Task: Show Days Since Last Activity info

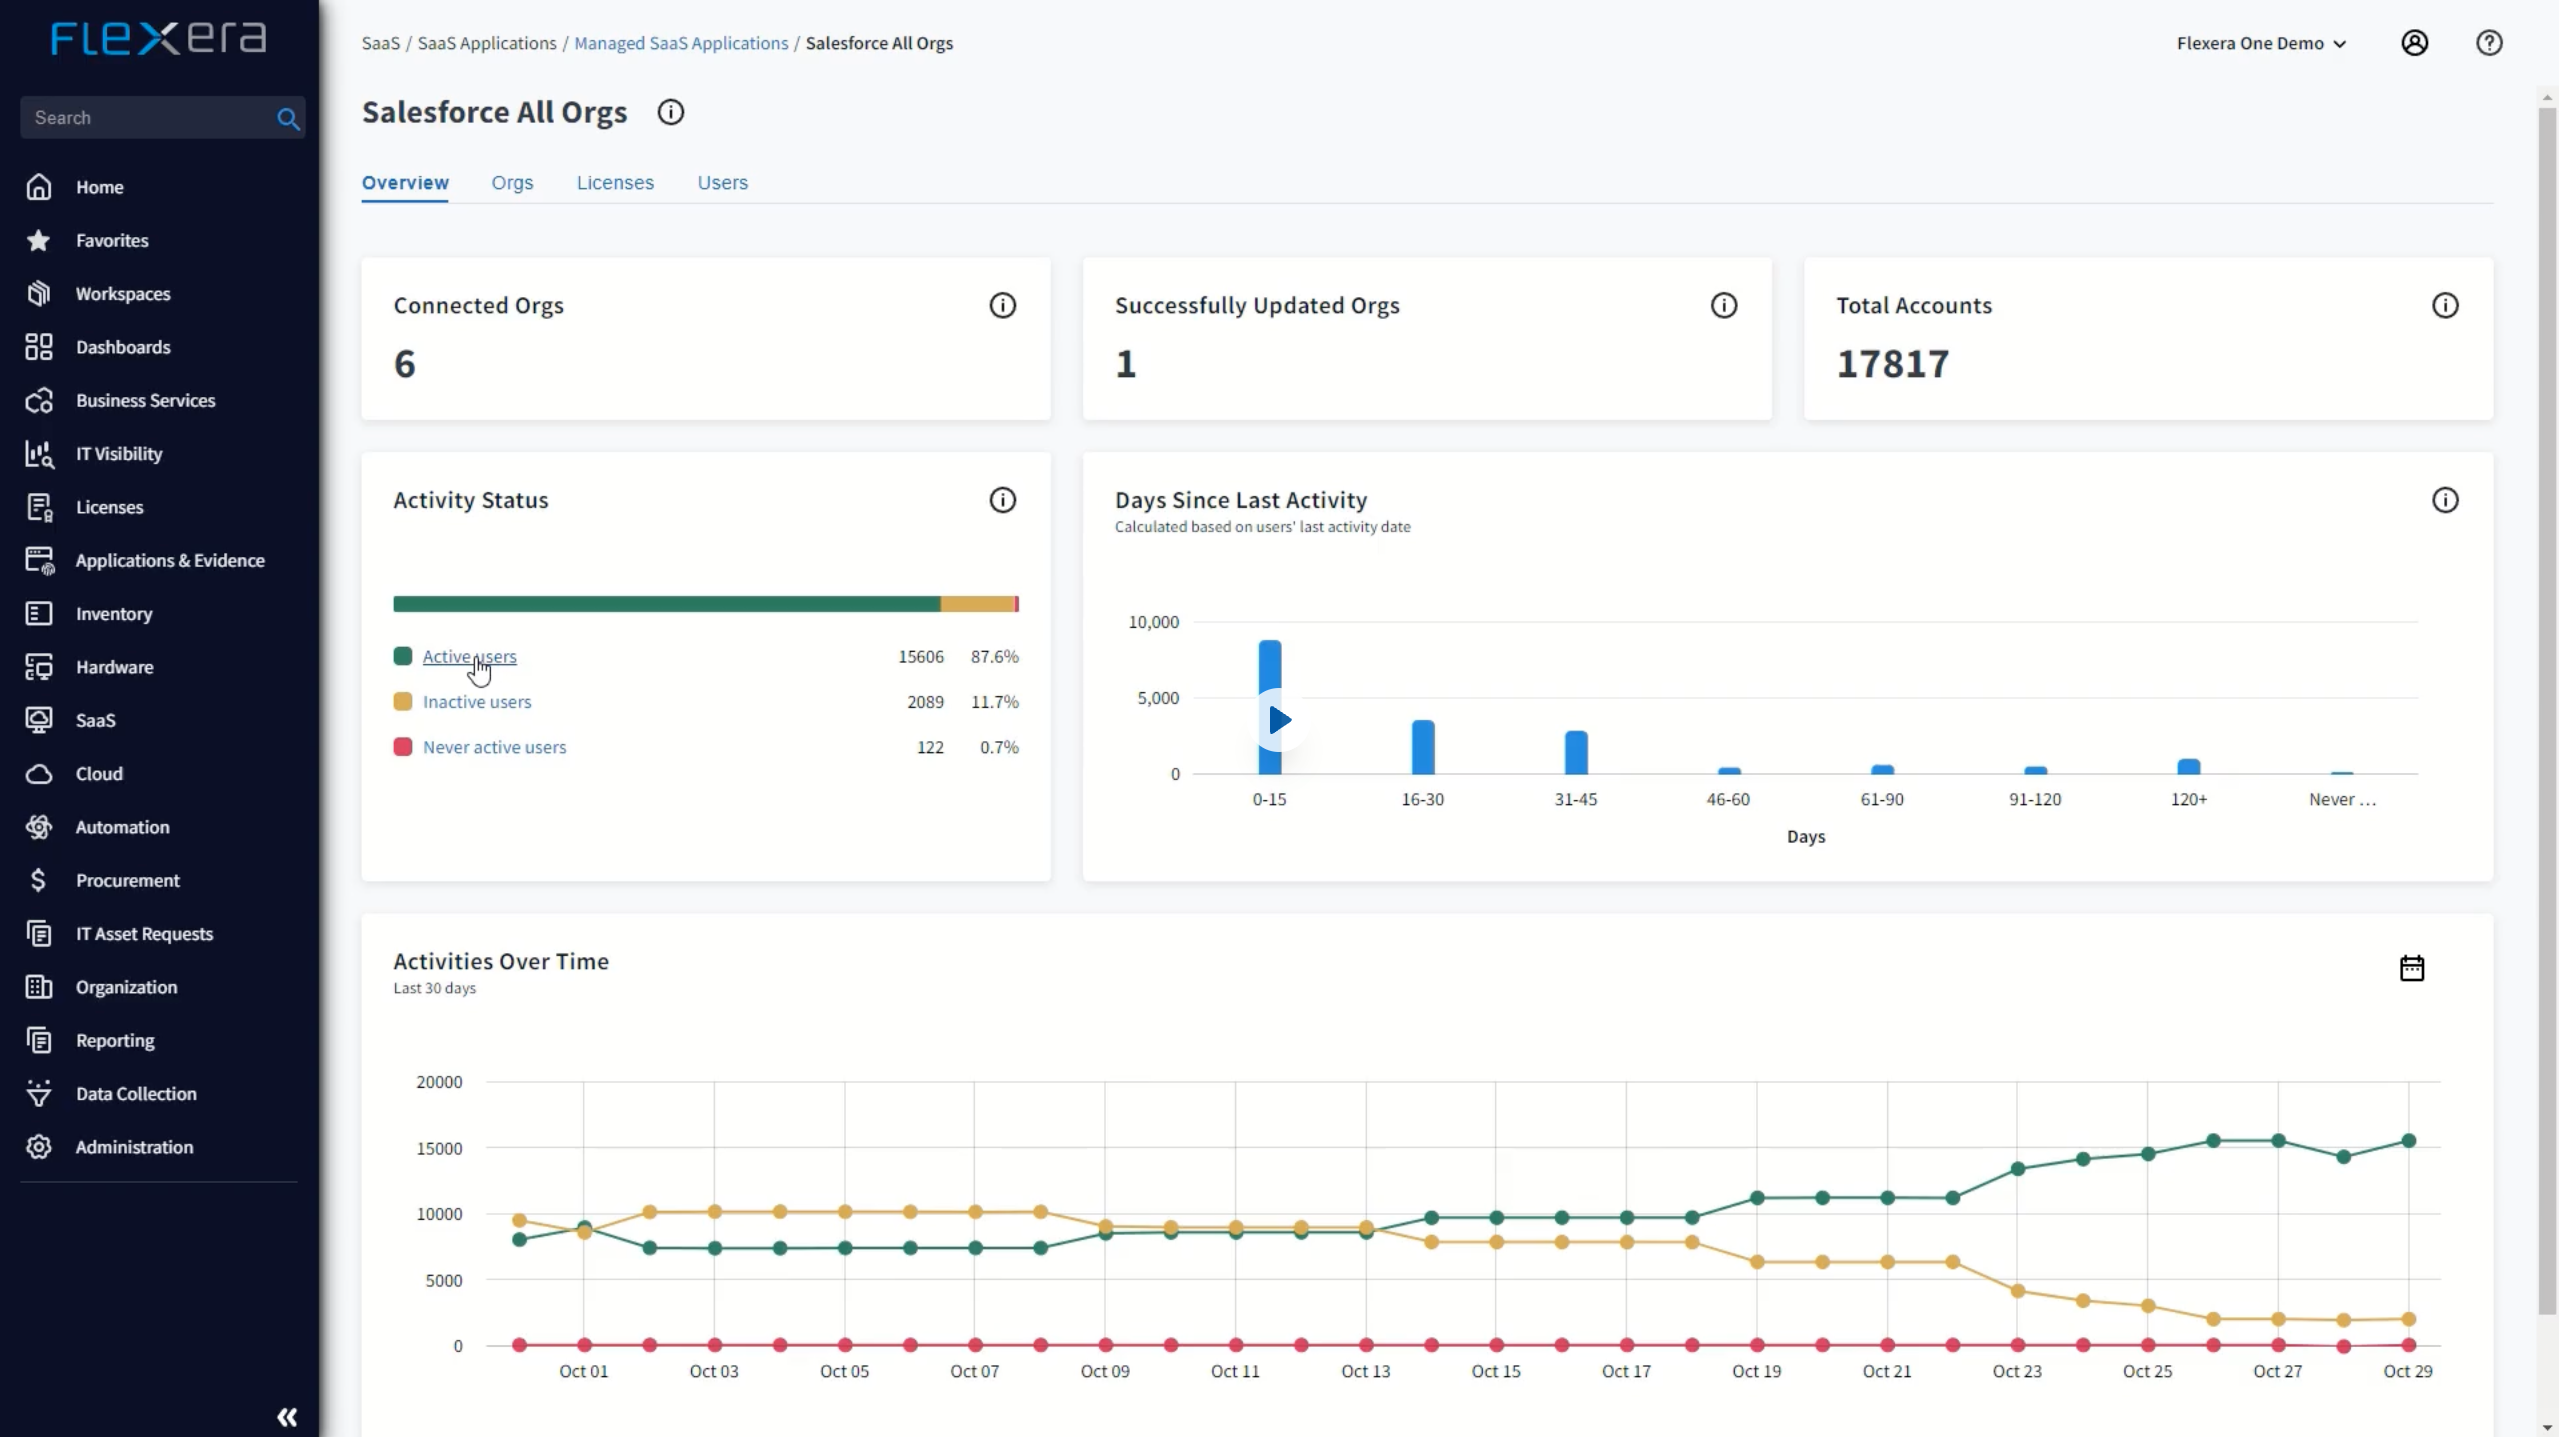Action: click(2444, 500)
